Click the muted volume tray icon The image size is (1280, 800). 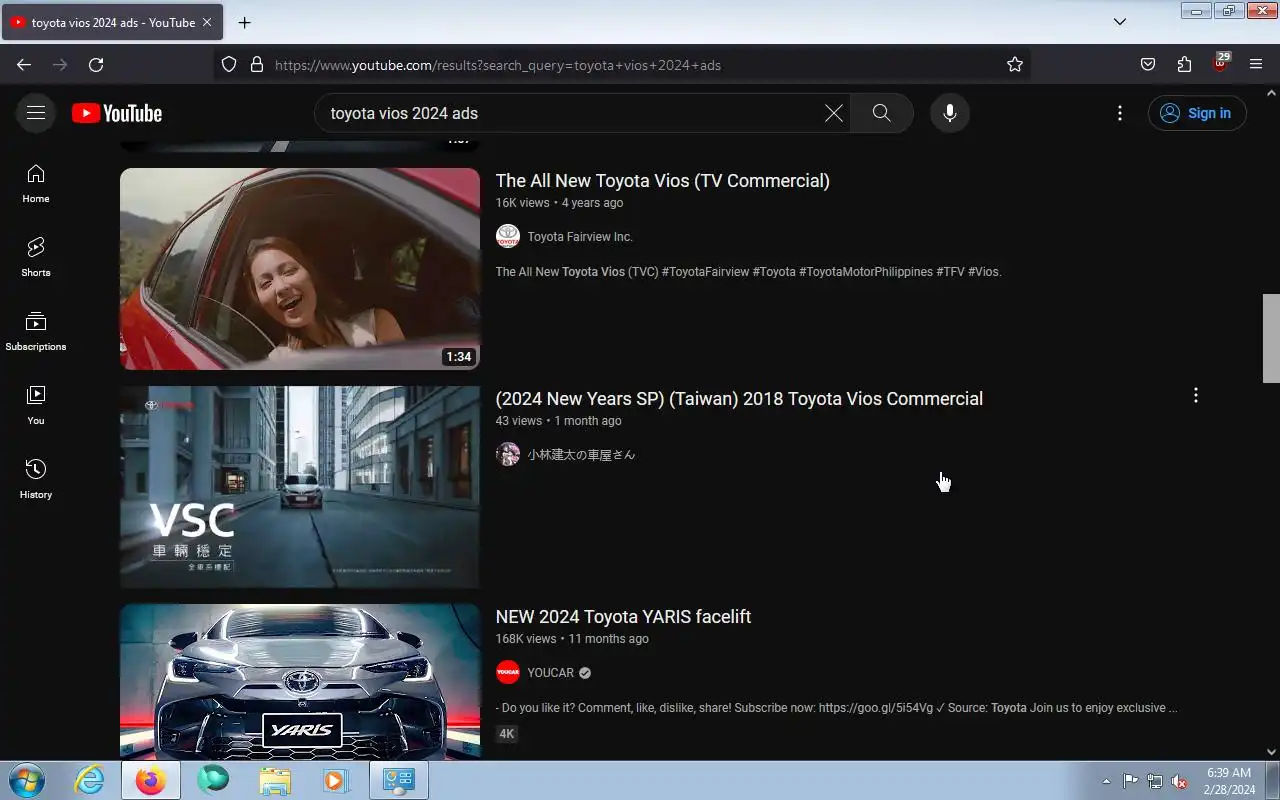pyautogui.click(x=1179, y=781)
